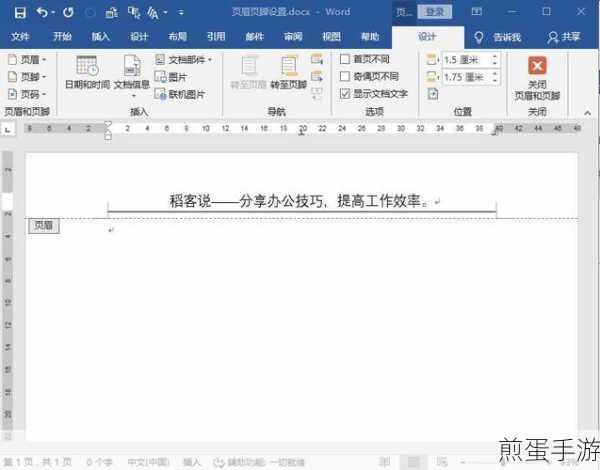Redo using the repeat arrow icon
Image resolution: width=600 pixels, height=470 pixels.
pyautogui.click(x=68, y=13)
